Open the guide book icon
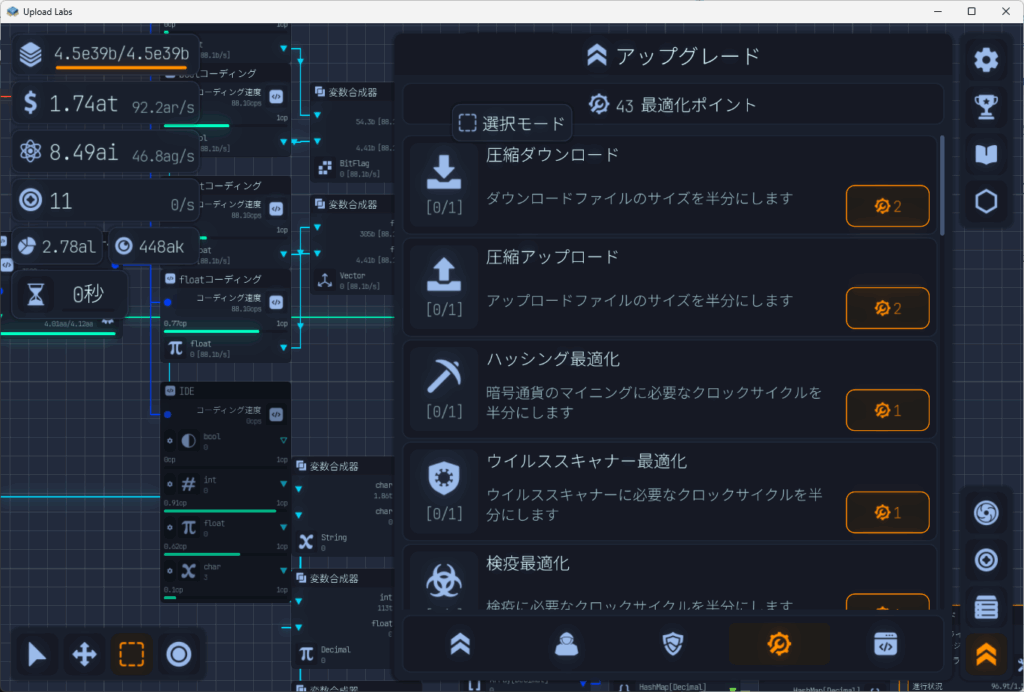This screenshot has height=692, width=1024. coord(986,154)
